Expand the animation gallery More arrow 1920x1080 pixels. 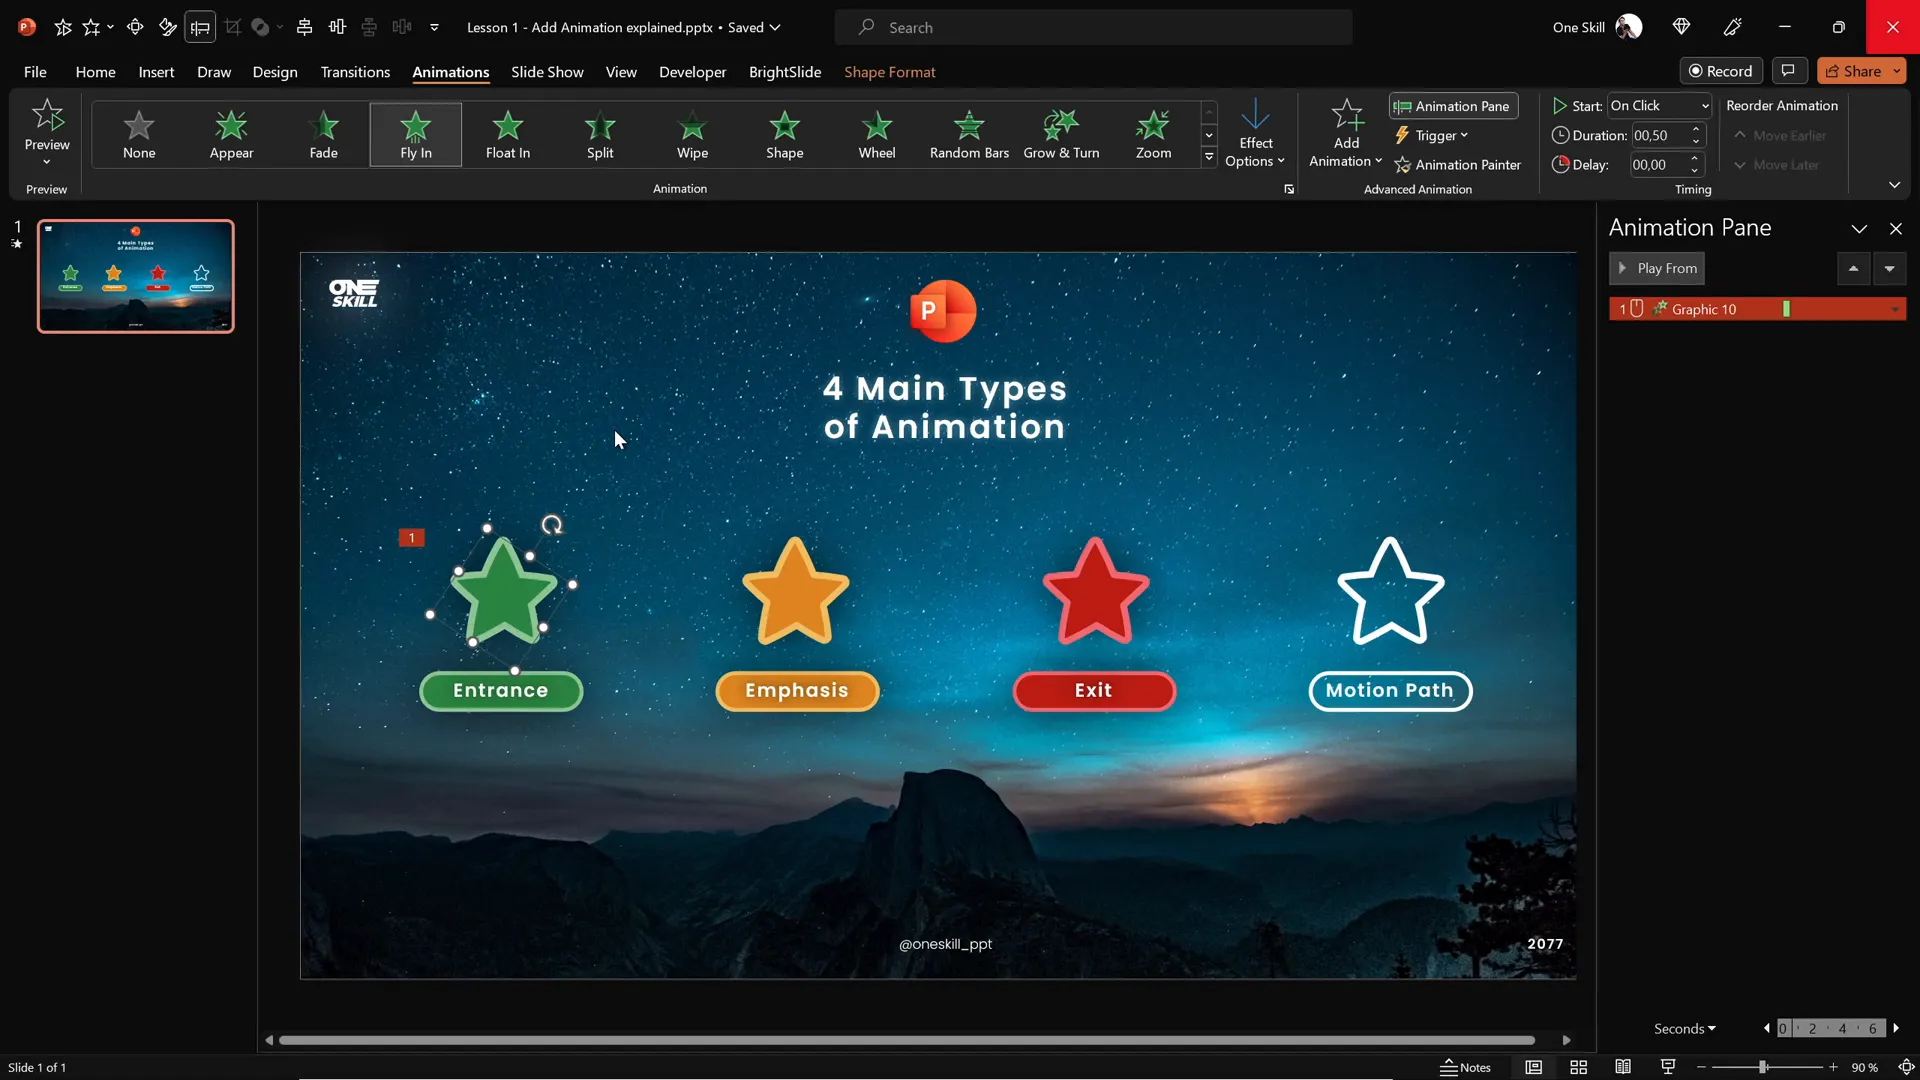point(1209,157)
